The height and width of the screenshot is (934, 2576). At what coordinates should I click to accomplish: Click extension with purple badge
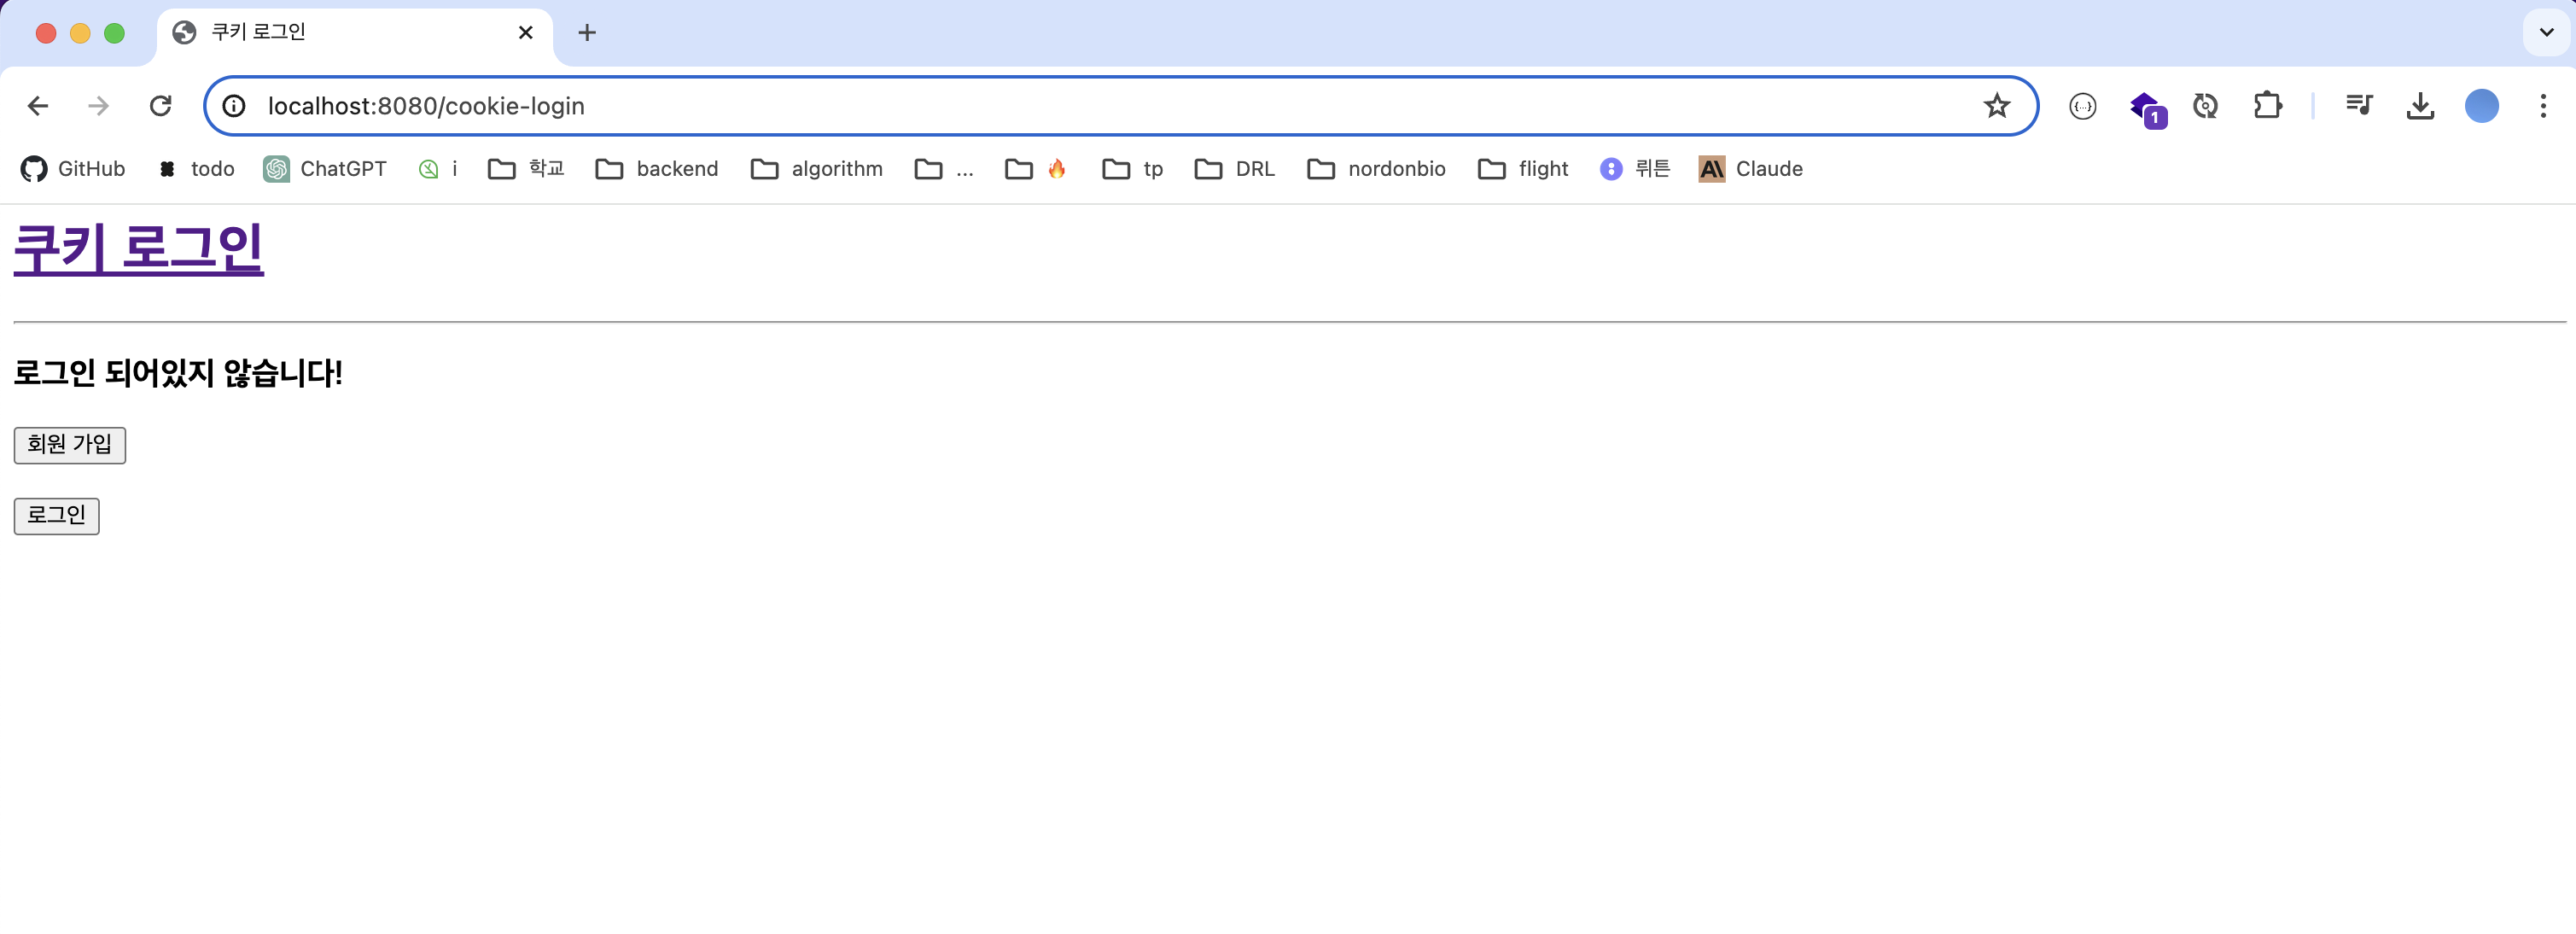tap(2145, 107)
